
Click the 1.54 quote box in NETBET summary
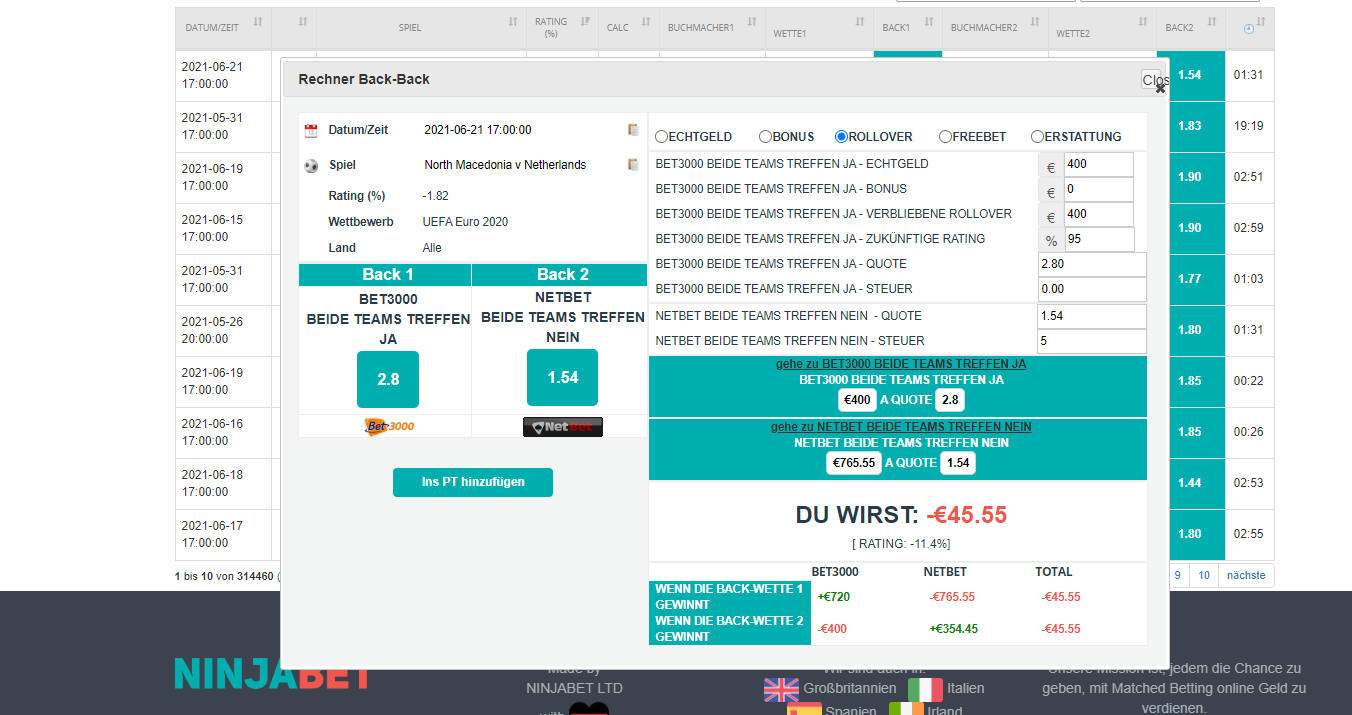958,464
